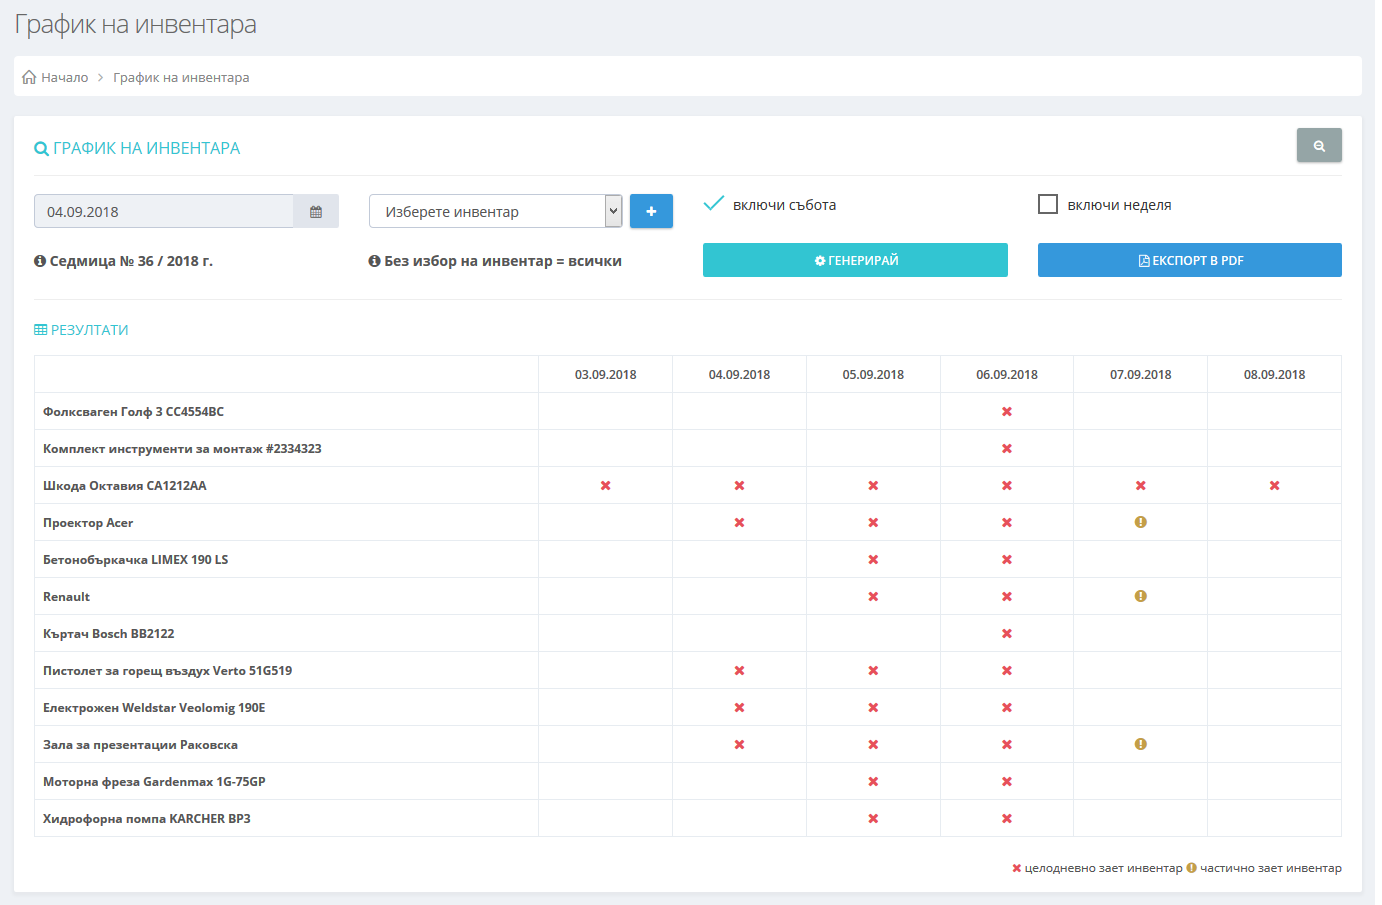Select the Фолксваген Голф 3 CC4554BC row label
This screenshot has height=905, width=1382.
pyautogui.click(x=133, y=412)
